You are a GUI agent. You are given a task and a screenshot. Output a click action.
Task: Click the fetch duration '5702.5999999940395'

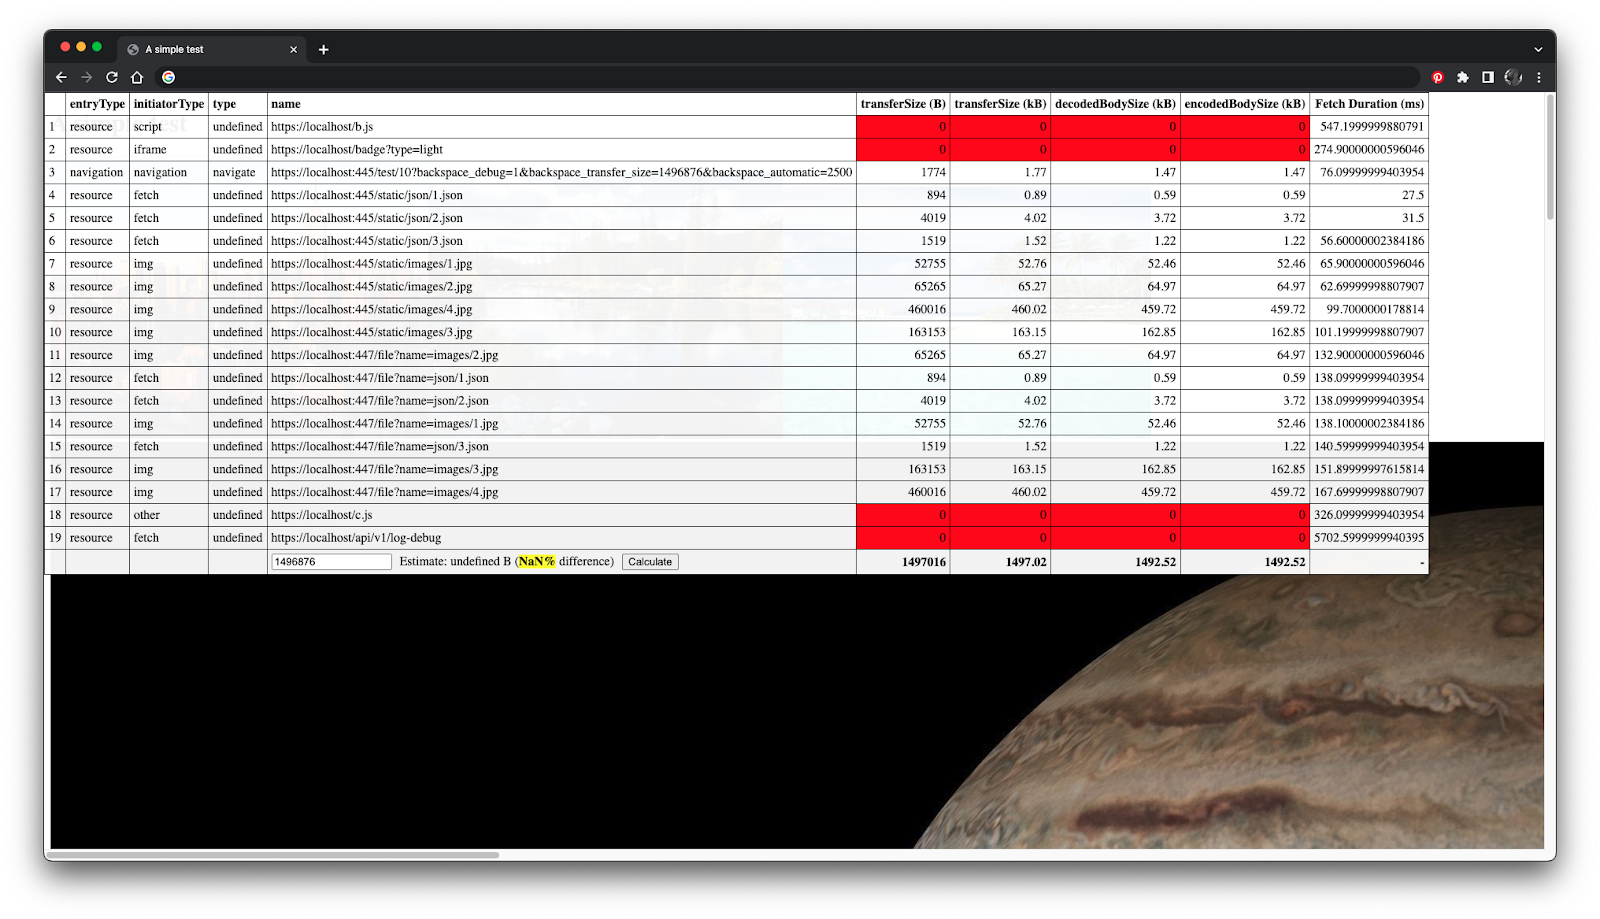tap(1369, 538)
